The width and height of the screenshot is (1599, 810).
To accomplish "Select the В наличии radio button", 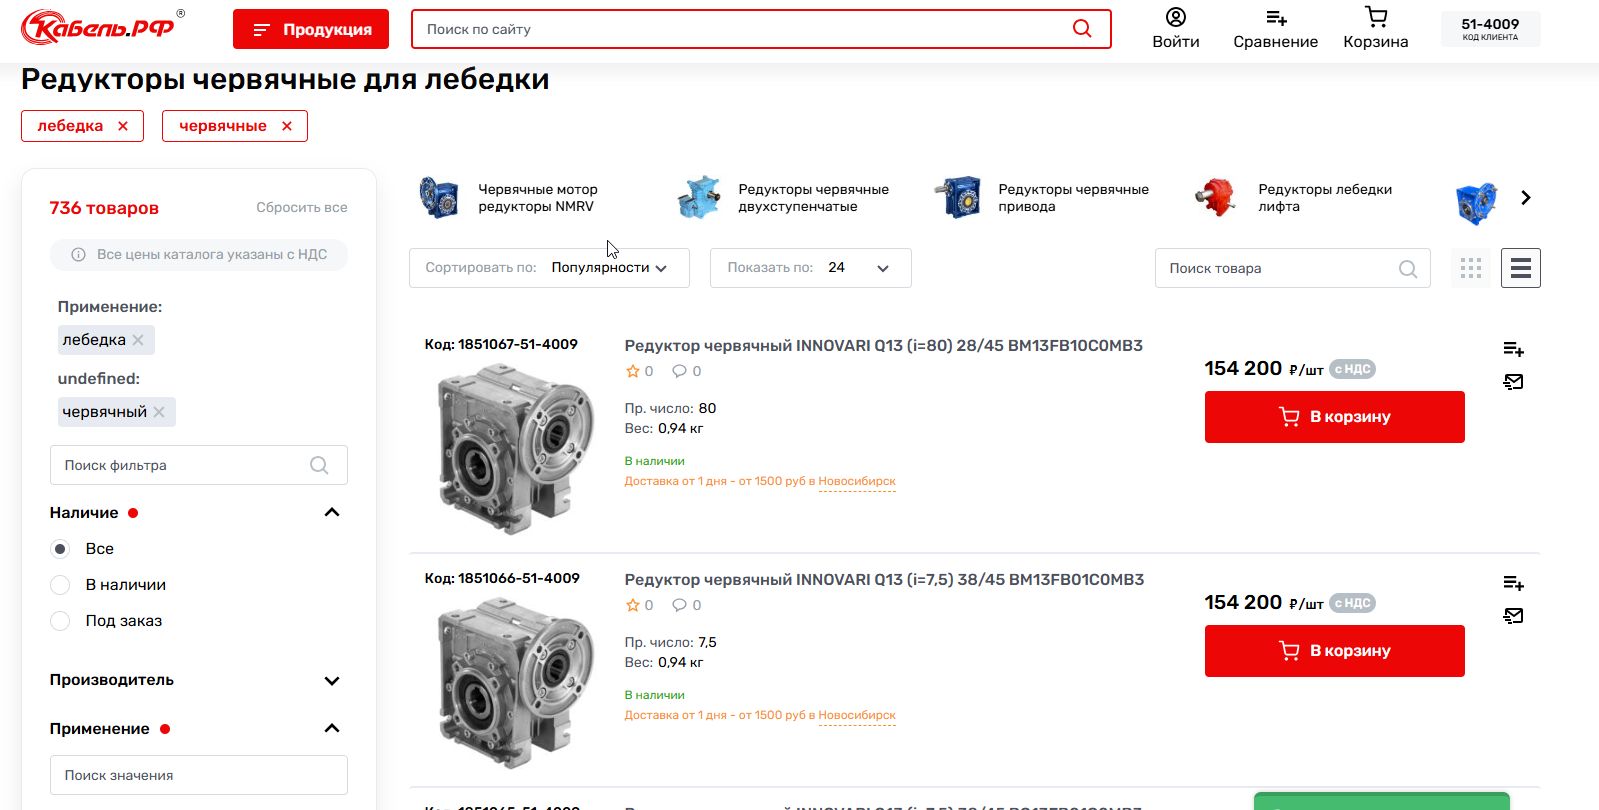I will [60, 585].
